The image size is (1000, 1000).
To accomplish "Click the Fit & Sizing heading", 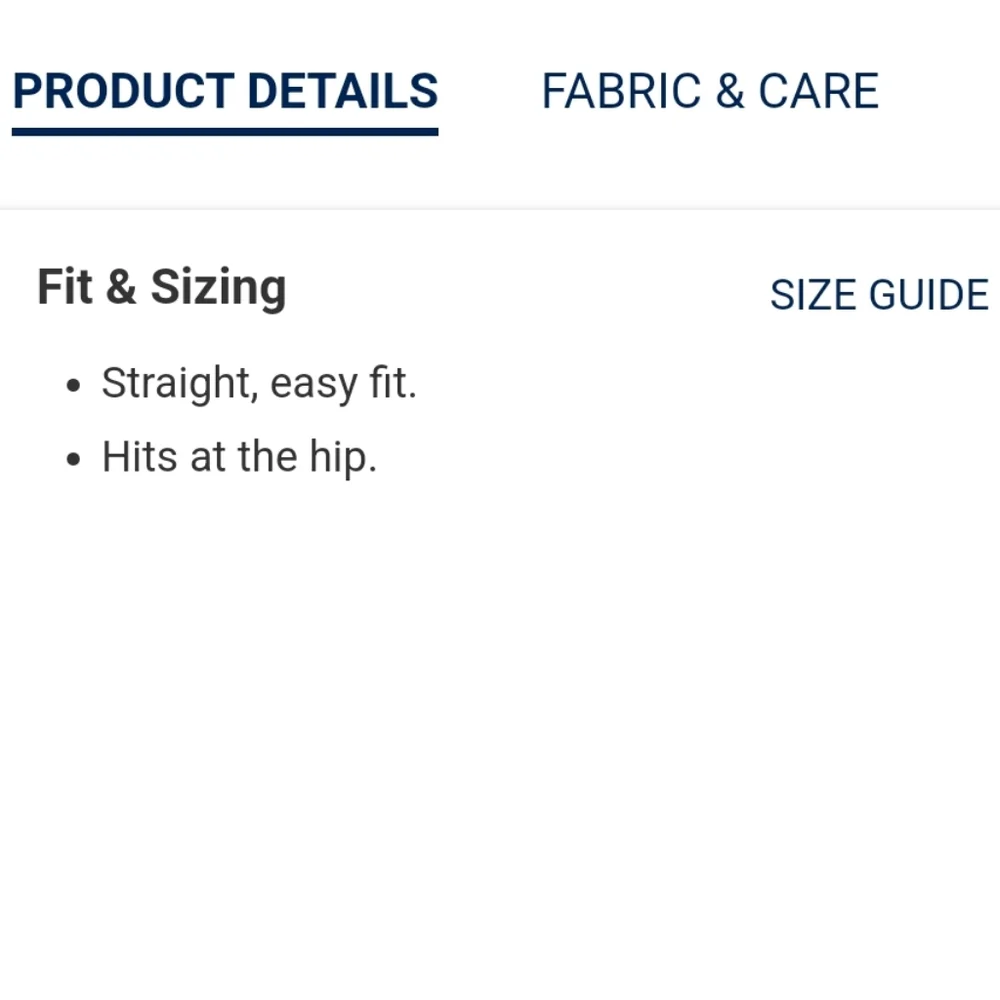I will point(162,288).
